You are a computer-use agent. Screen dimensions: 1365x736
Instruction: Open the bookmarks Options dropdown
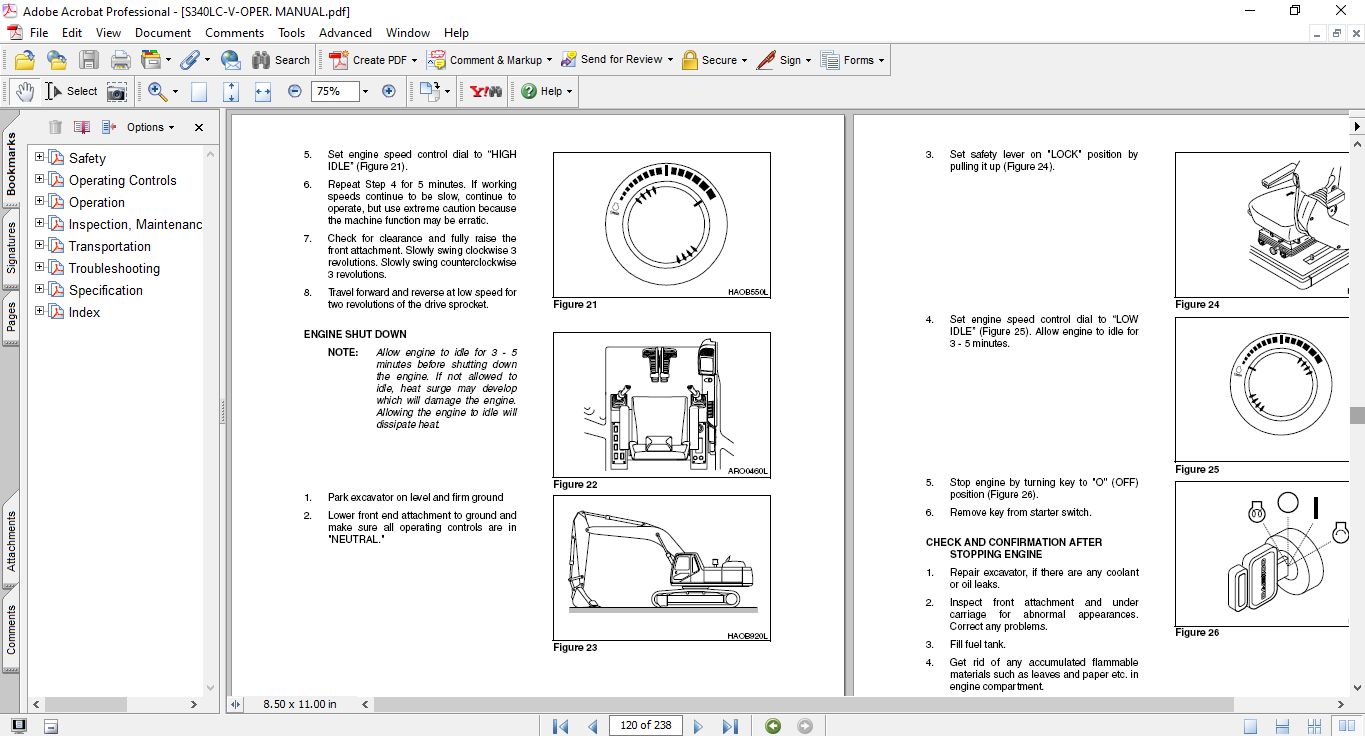click(150, 127)
